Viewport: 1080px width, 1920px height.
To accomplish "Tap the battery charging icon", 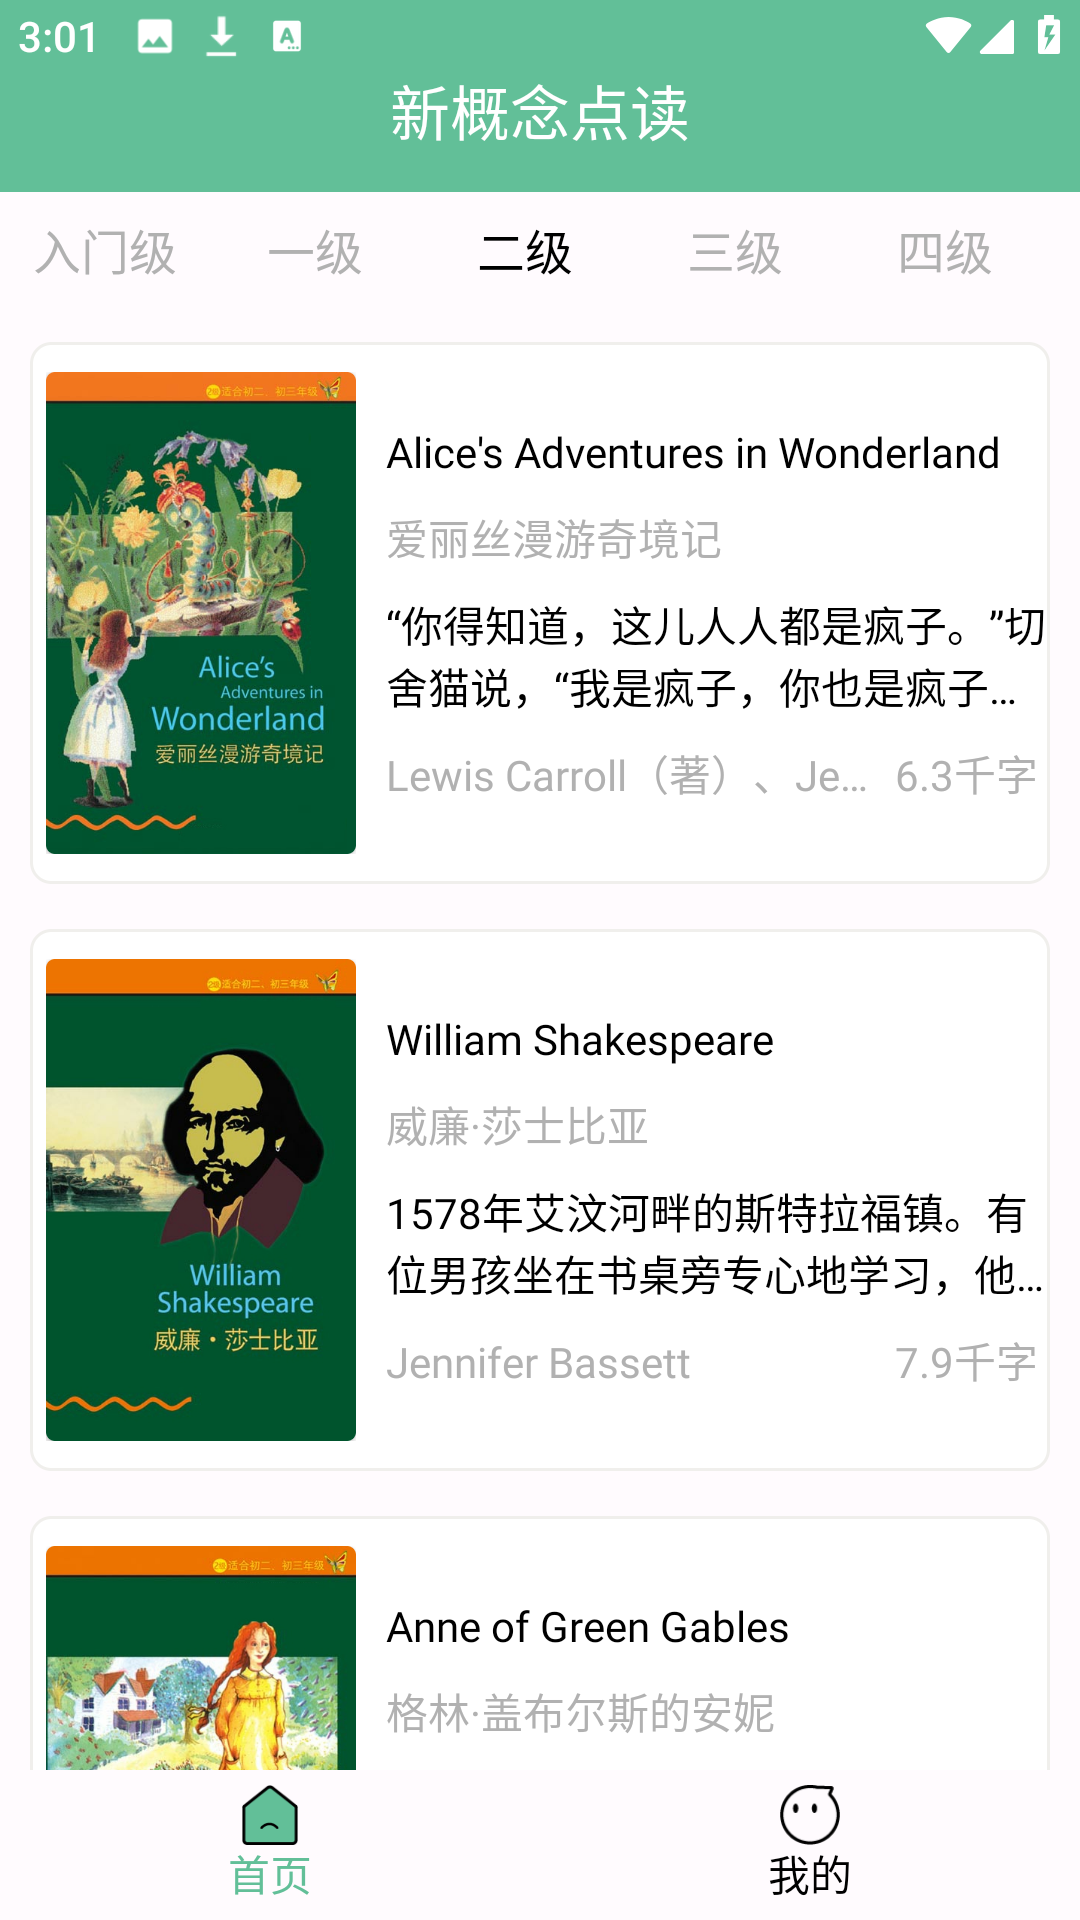I will pos(1049,36).
